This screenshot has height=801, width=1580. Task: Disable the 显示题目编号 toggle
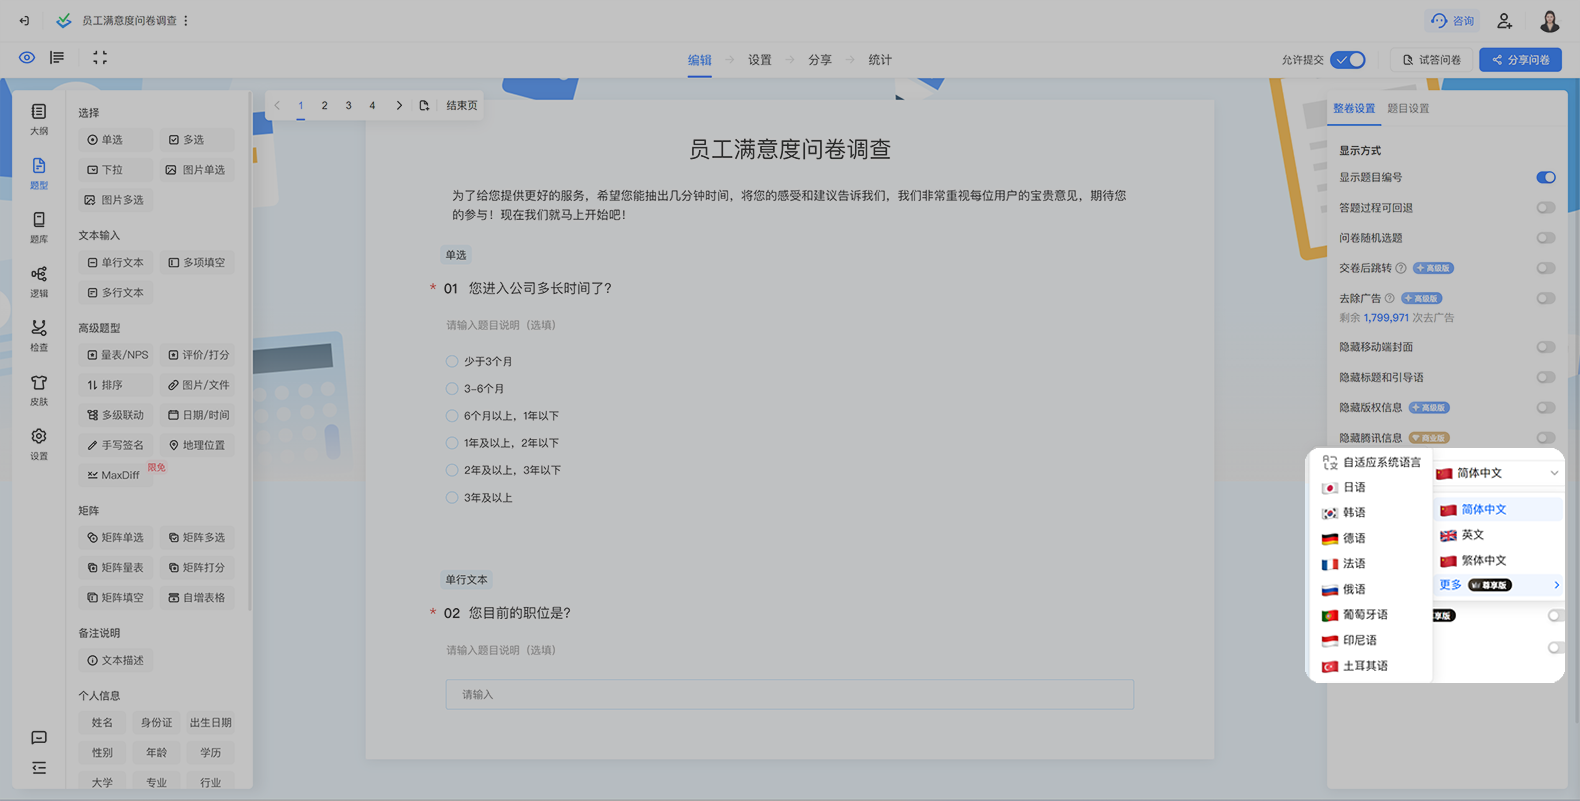click(1545, 178)
